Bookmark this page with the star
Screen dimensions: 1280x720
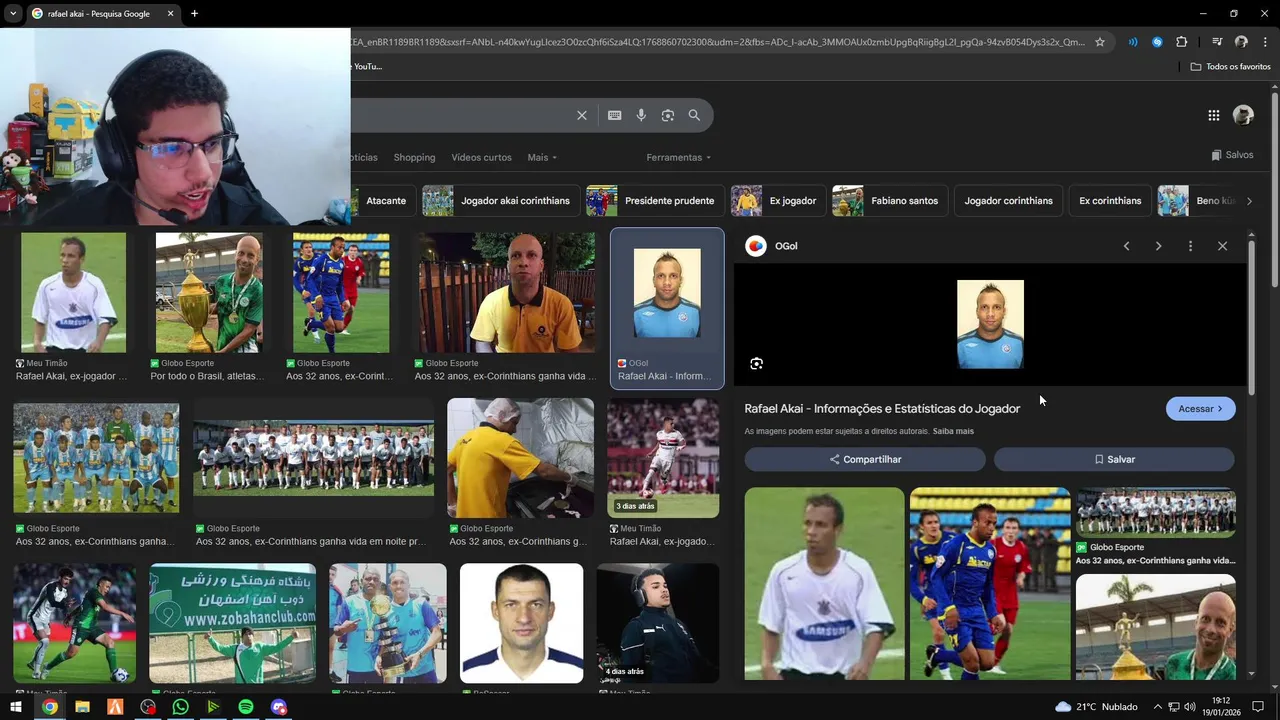[1100, 42]
